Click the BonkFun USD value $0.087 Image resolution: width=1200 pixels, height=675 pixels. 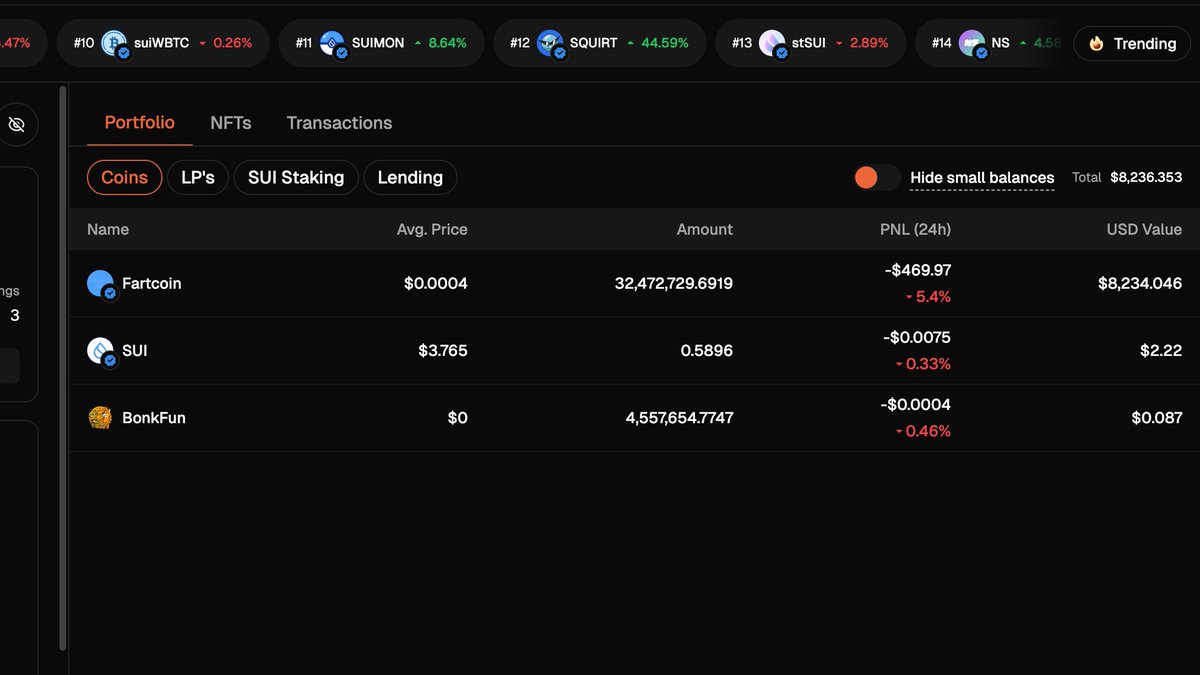click(x=1157, y=418)
